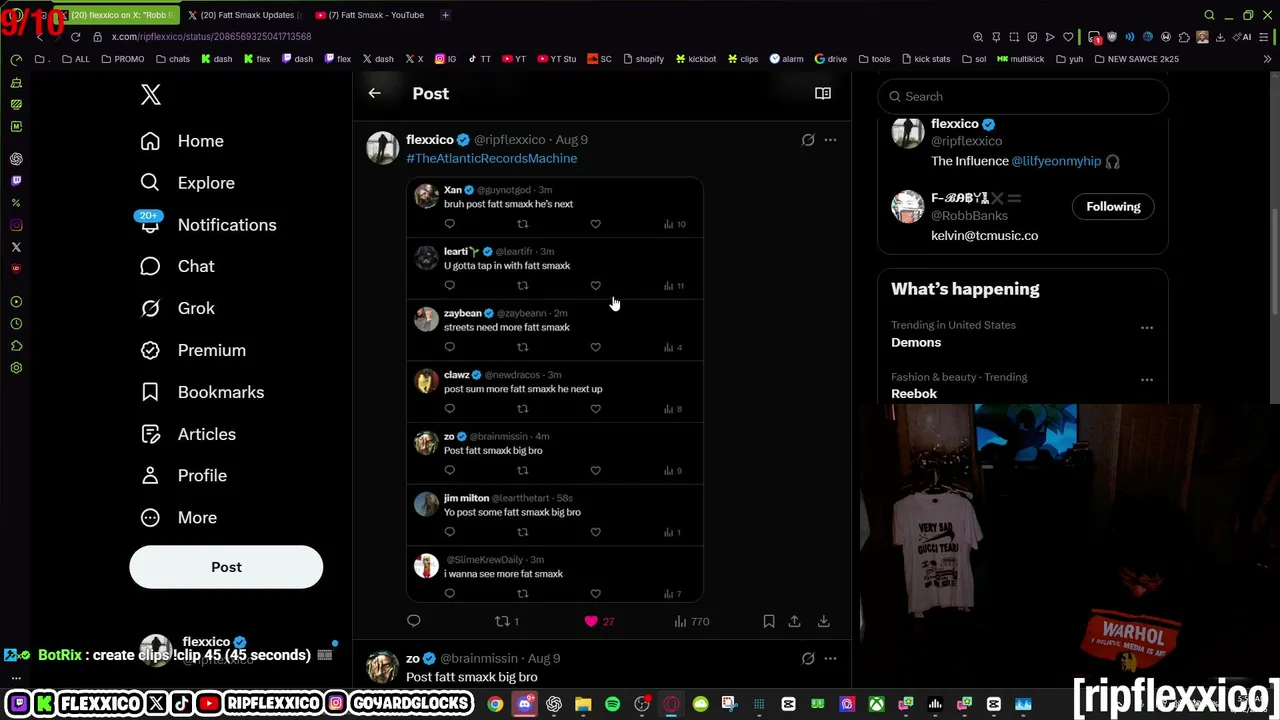
Task: Open the three-dot menu on flexxico's post
Action: click(x=830, y=140)
